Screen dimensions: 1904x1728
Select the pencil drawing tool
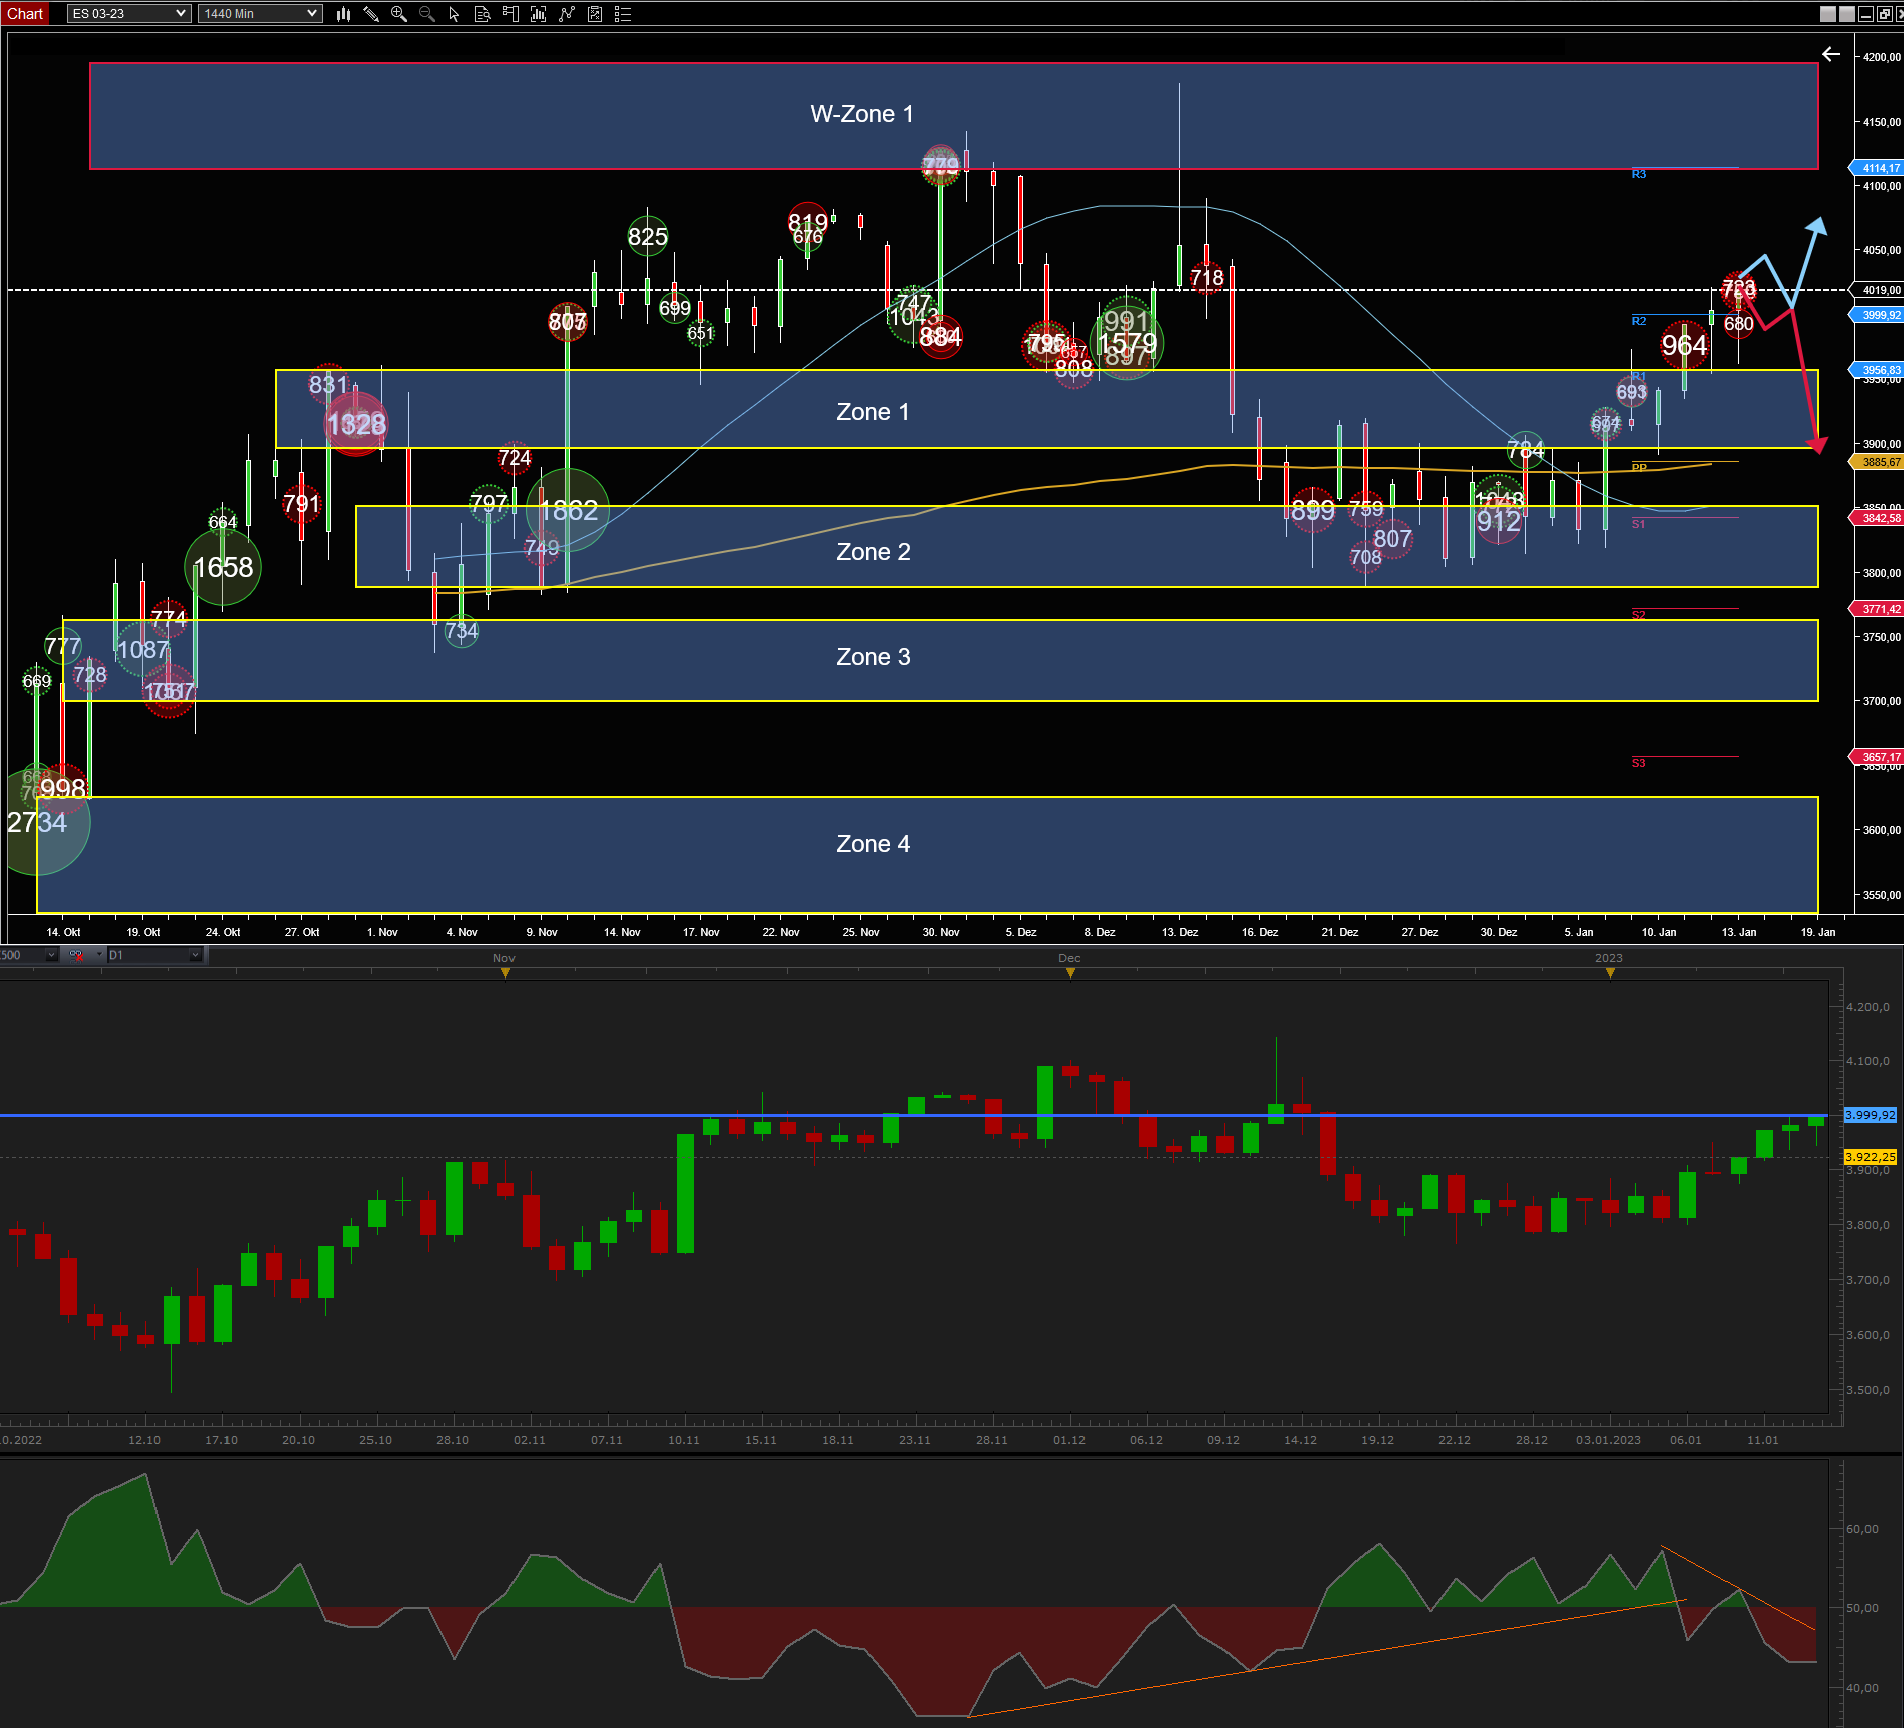click(x=371, y=14)
